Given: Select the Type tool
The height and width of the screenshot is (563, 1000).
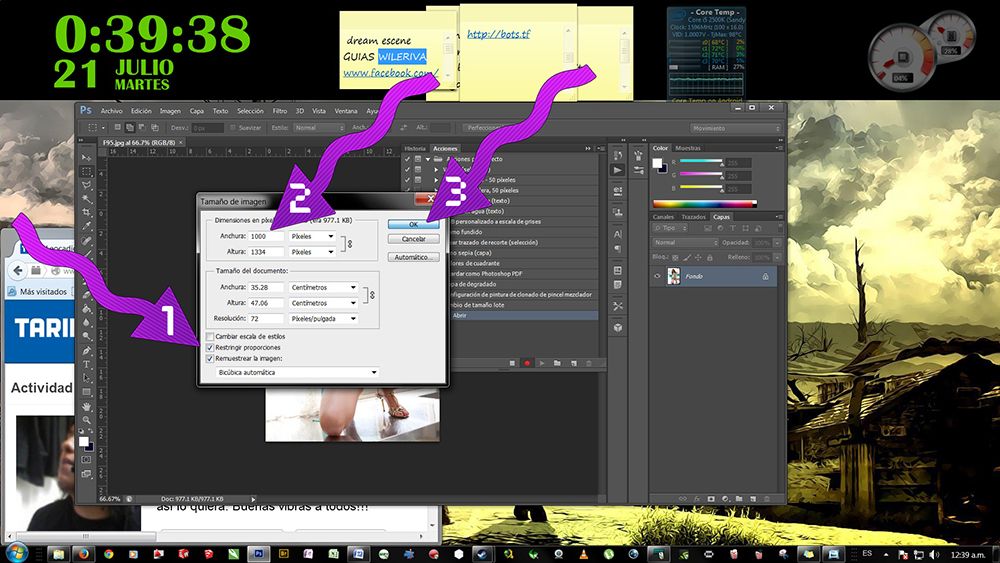Looking at the screenshot, I should tap(87, 365).
